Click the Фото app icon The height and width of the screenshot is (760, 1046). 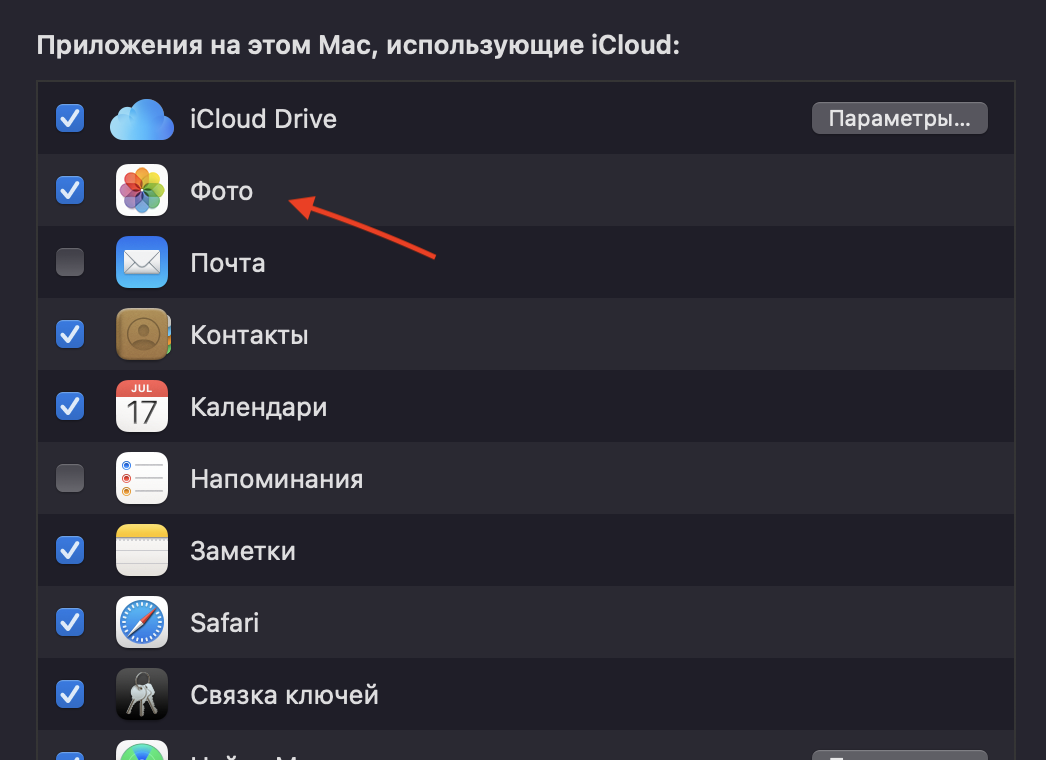click(x=141, y=190)
